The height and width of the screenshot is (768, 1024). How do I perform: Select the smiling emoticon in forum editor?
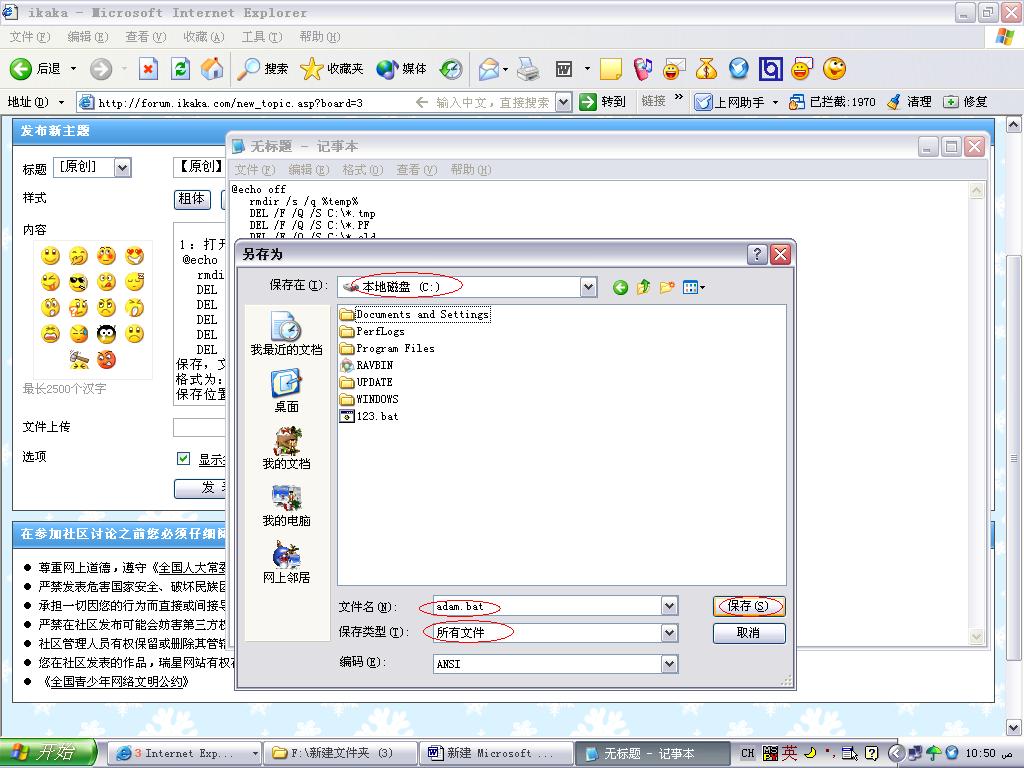[50, 255]
